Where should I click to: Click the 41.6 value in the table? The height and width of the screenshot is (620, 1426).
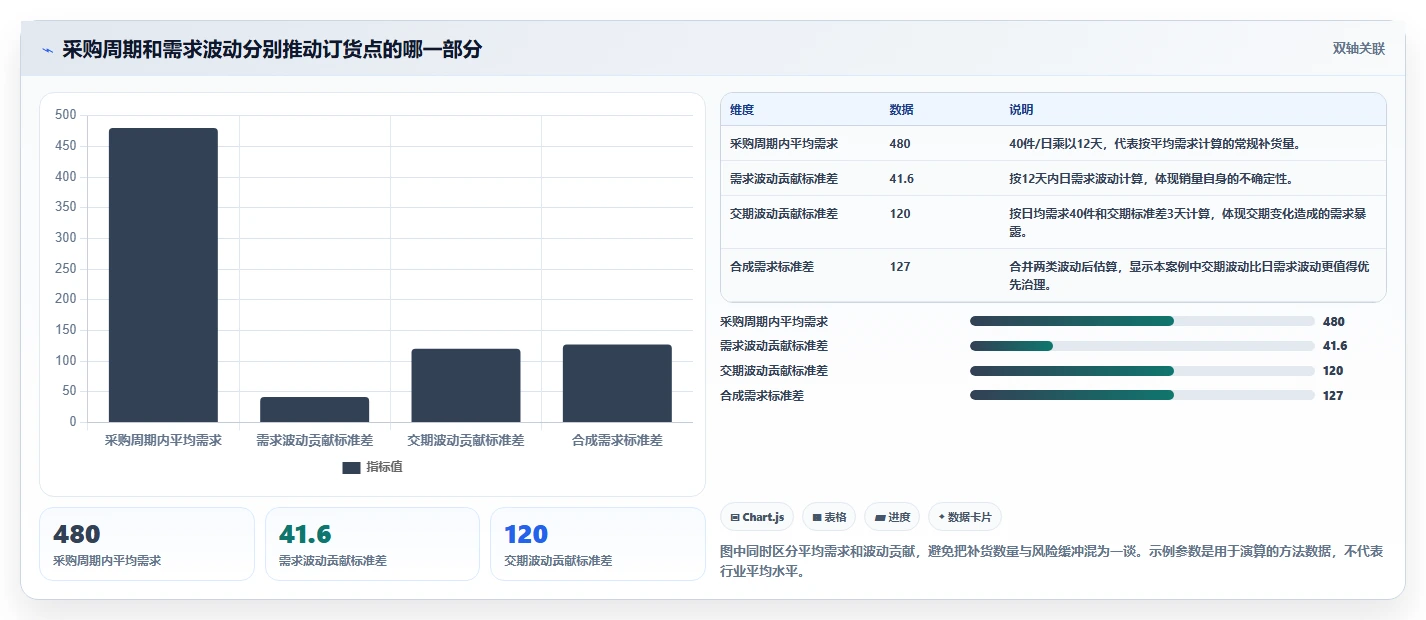902,179
